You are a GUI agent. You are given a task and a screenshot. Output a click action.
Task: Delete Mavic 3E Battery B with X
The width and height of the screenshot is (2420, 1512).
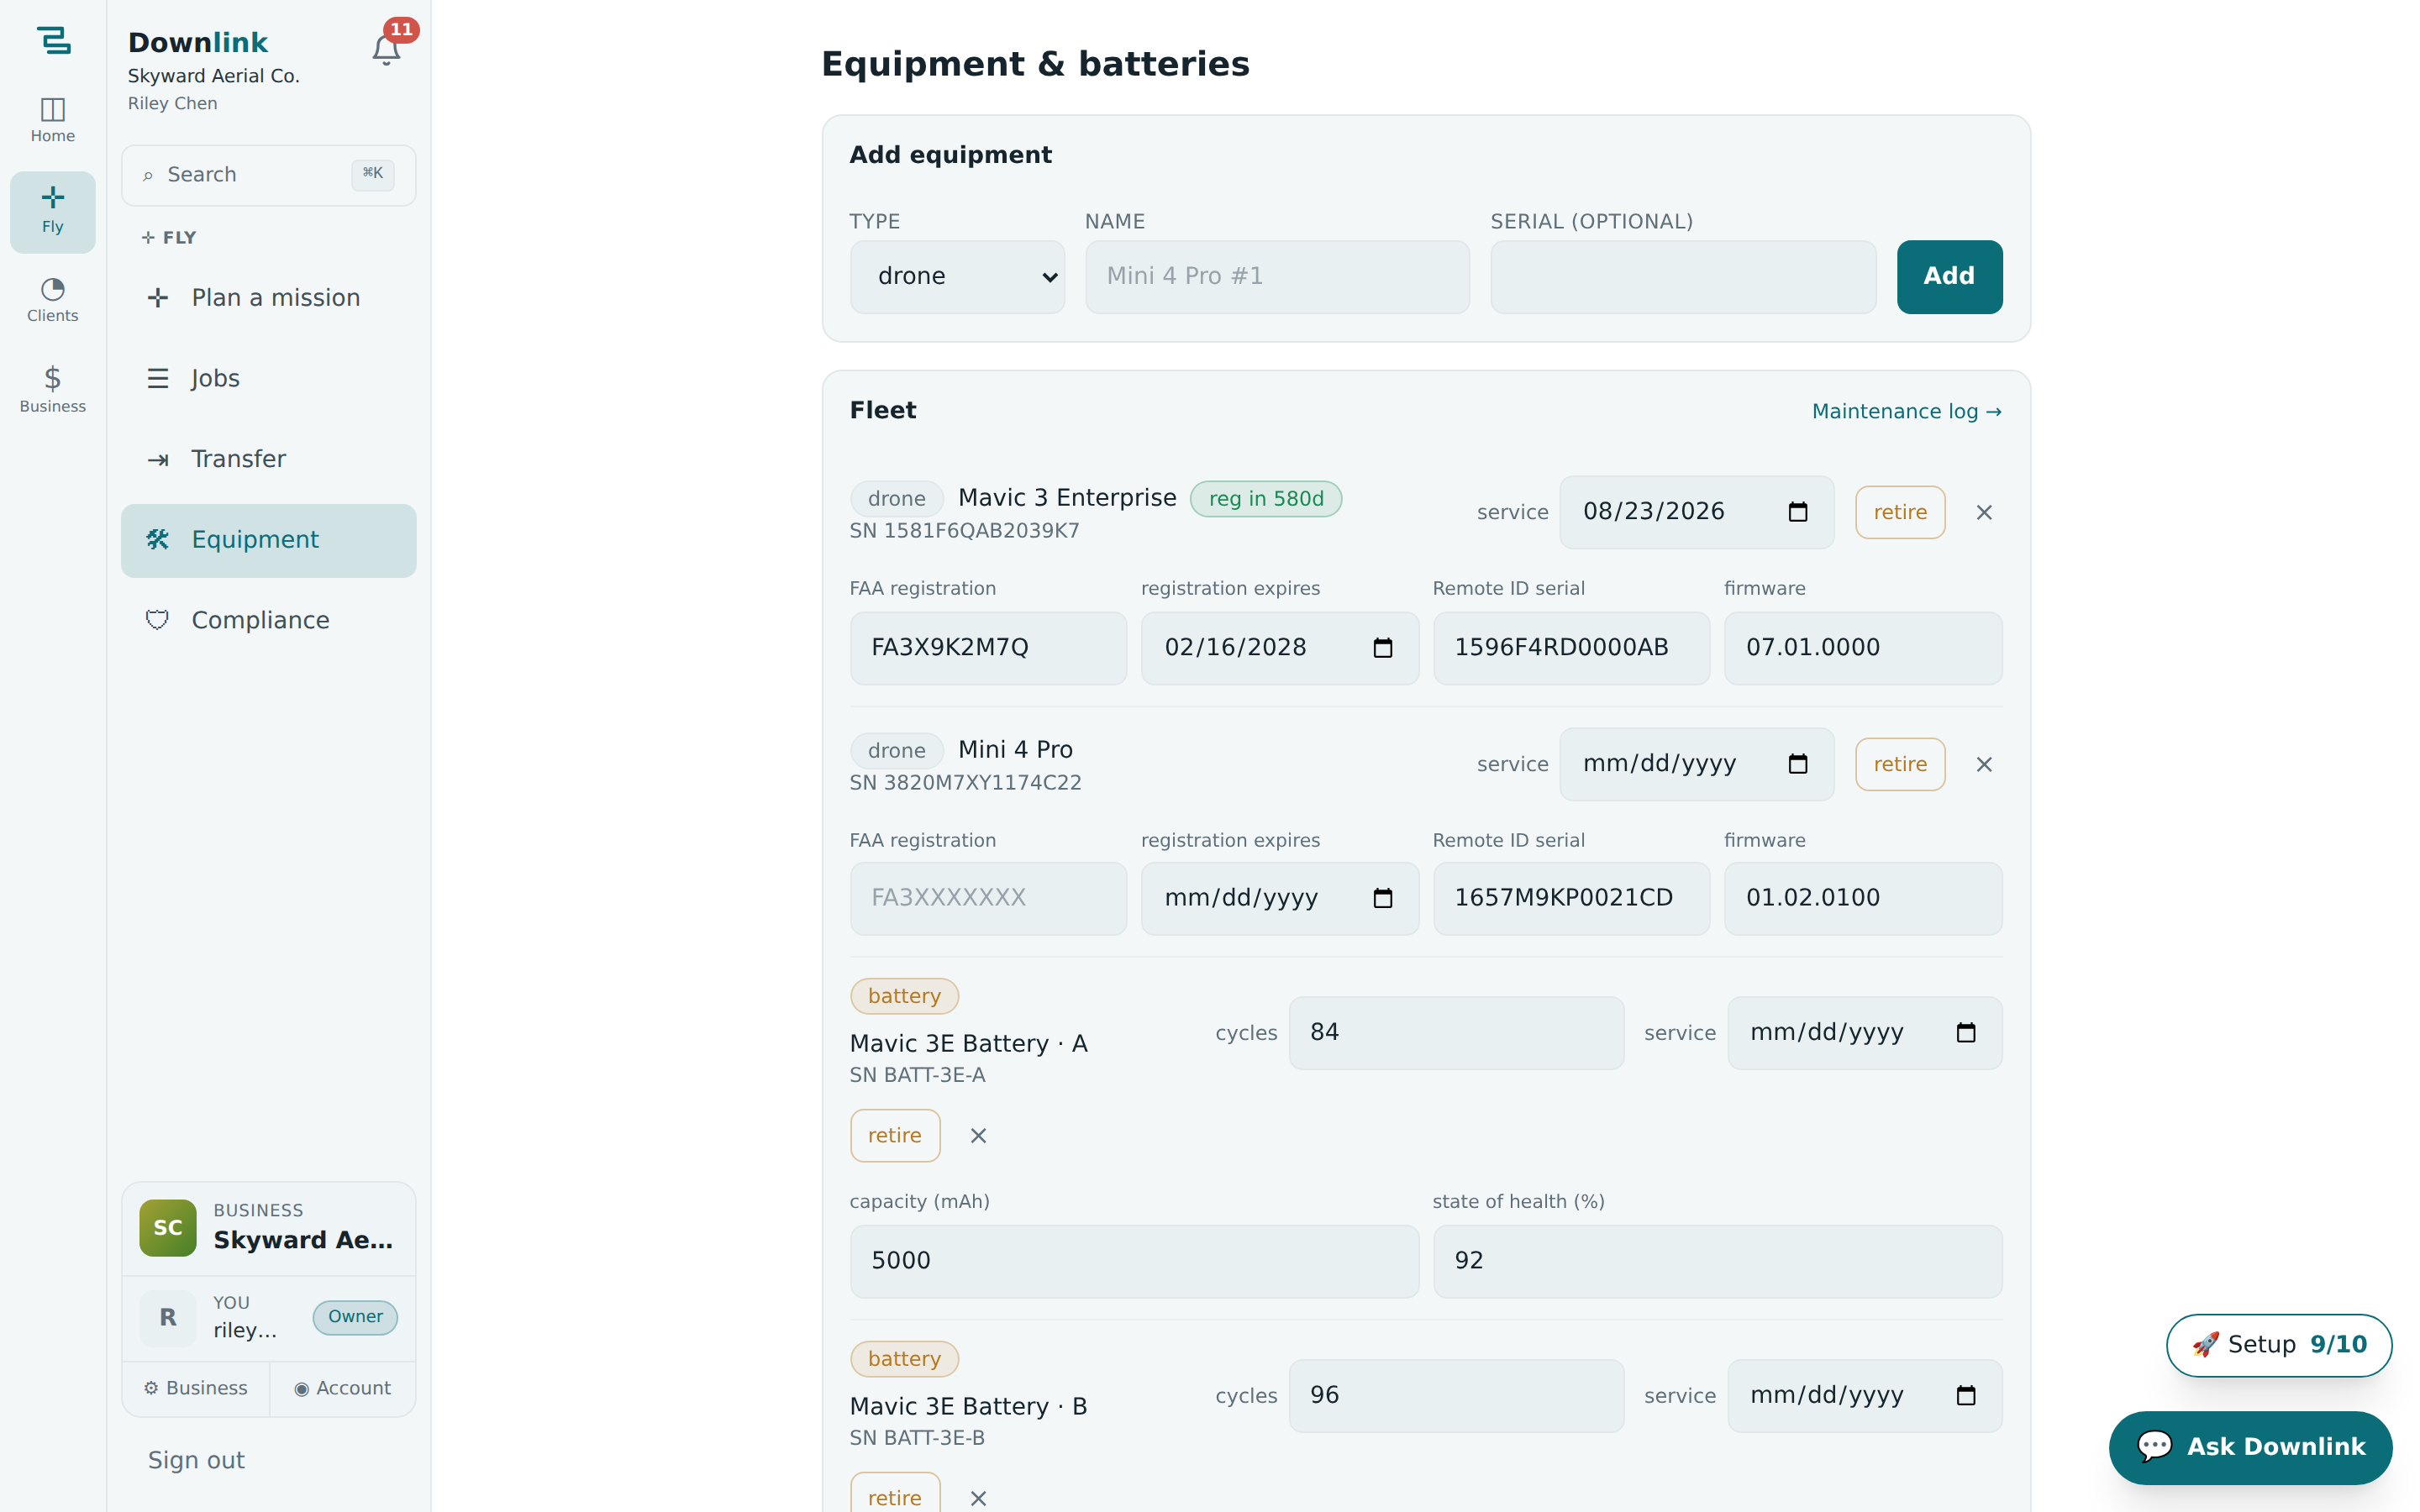pos(978,1497)
